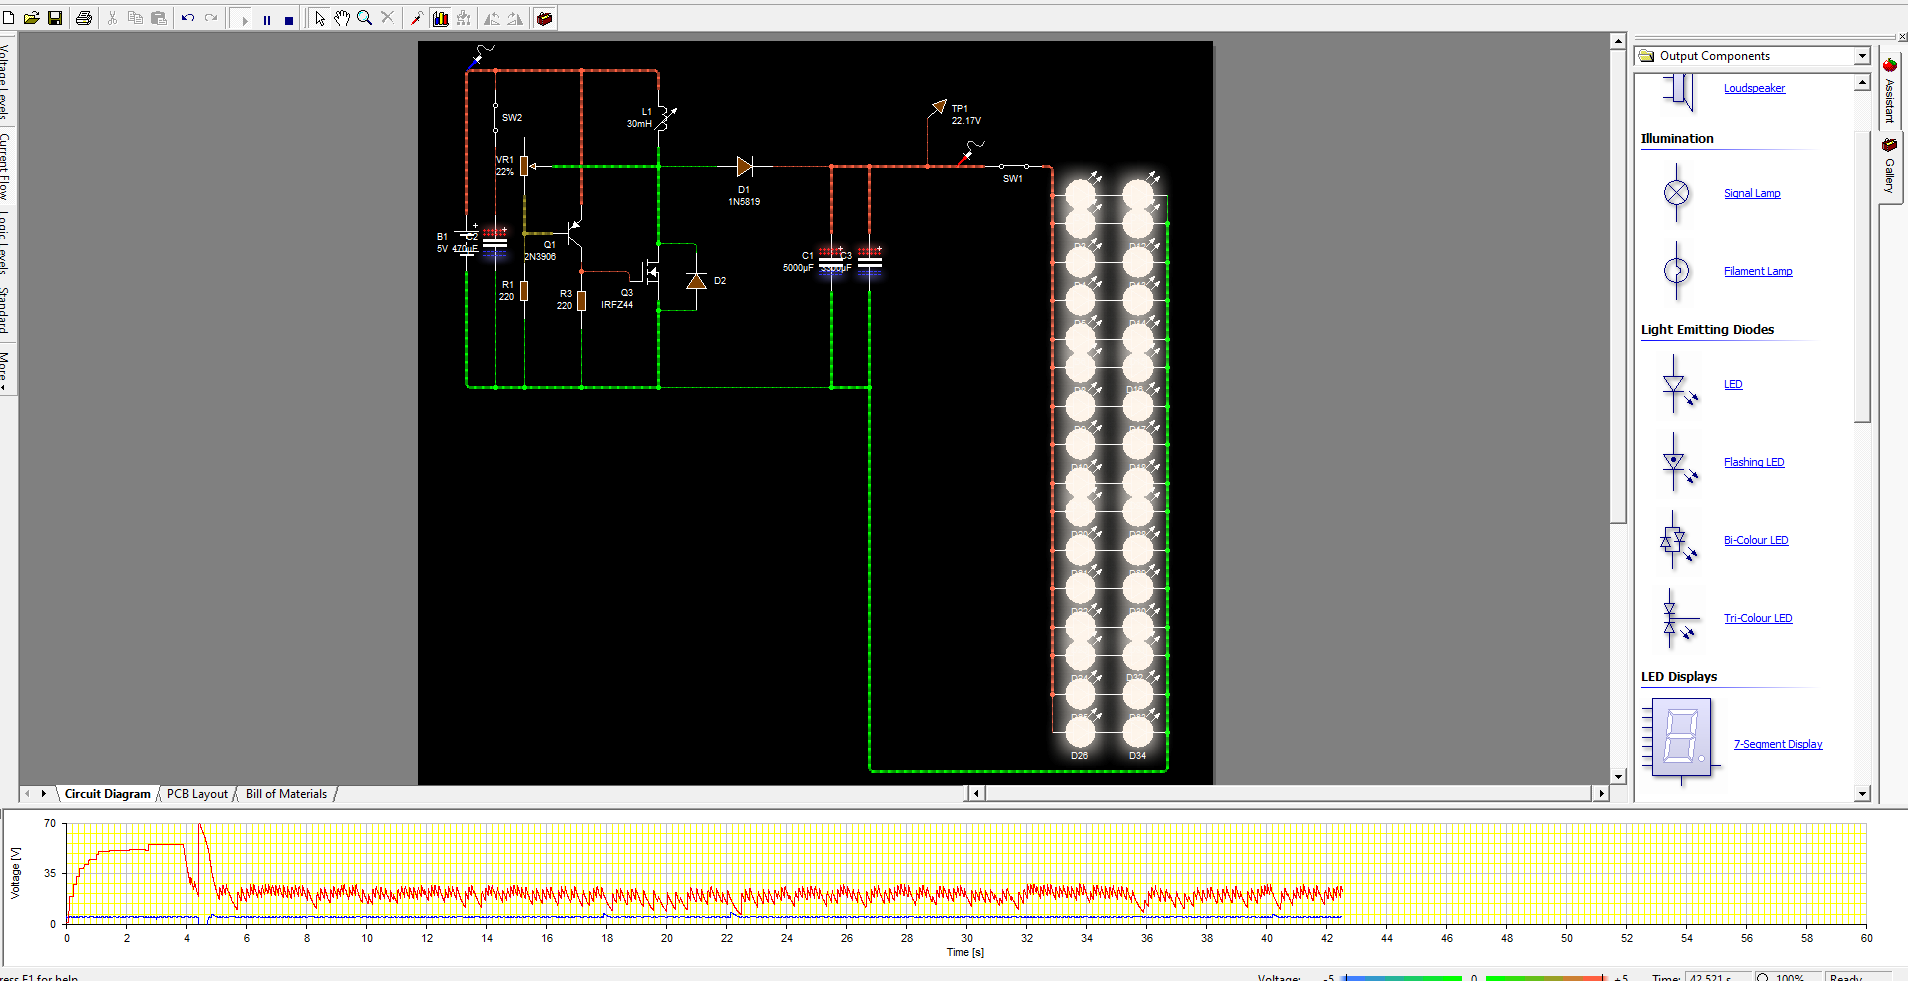Open the Gallery toolbox icon in toolbar

544,18
